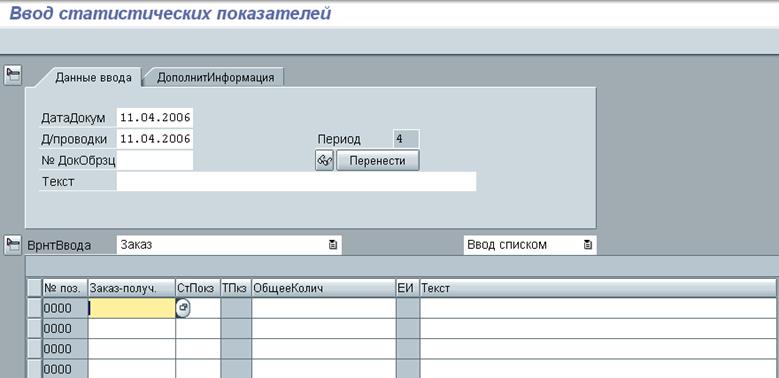
Task: Focus the ДатаДокум date field
Action: (x=155, y=118)
